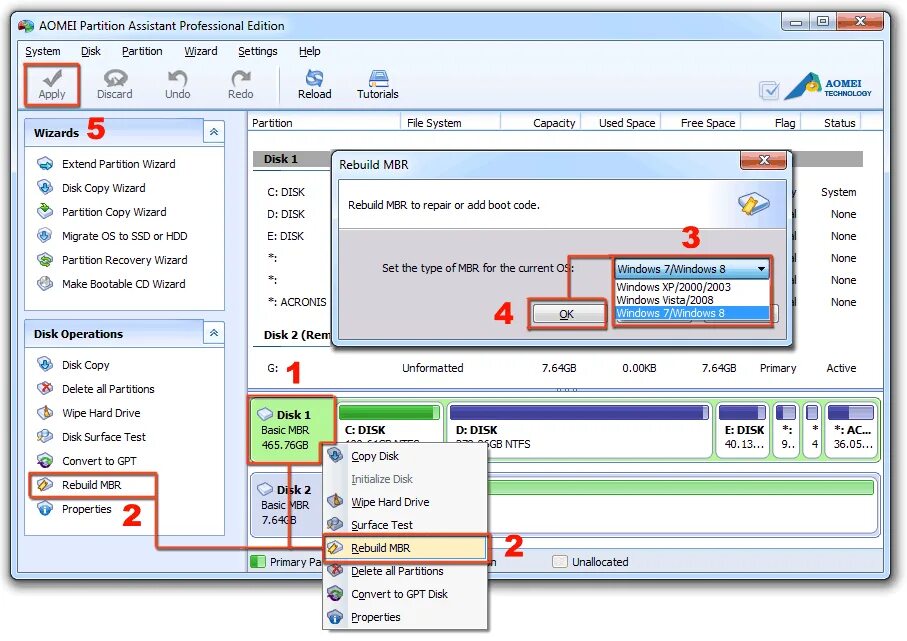Choose Surface Test from context menu
Viewport: 907px width, 641px height.
[x=405, y=525]
